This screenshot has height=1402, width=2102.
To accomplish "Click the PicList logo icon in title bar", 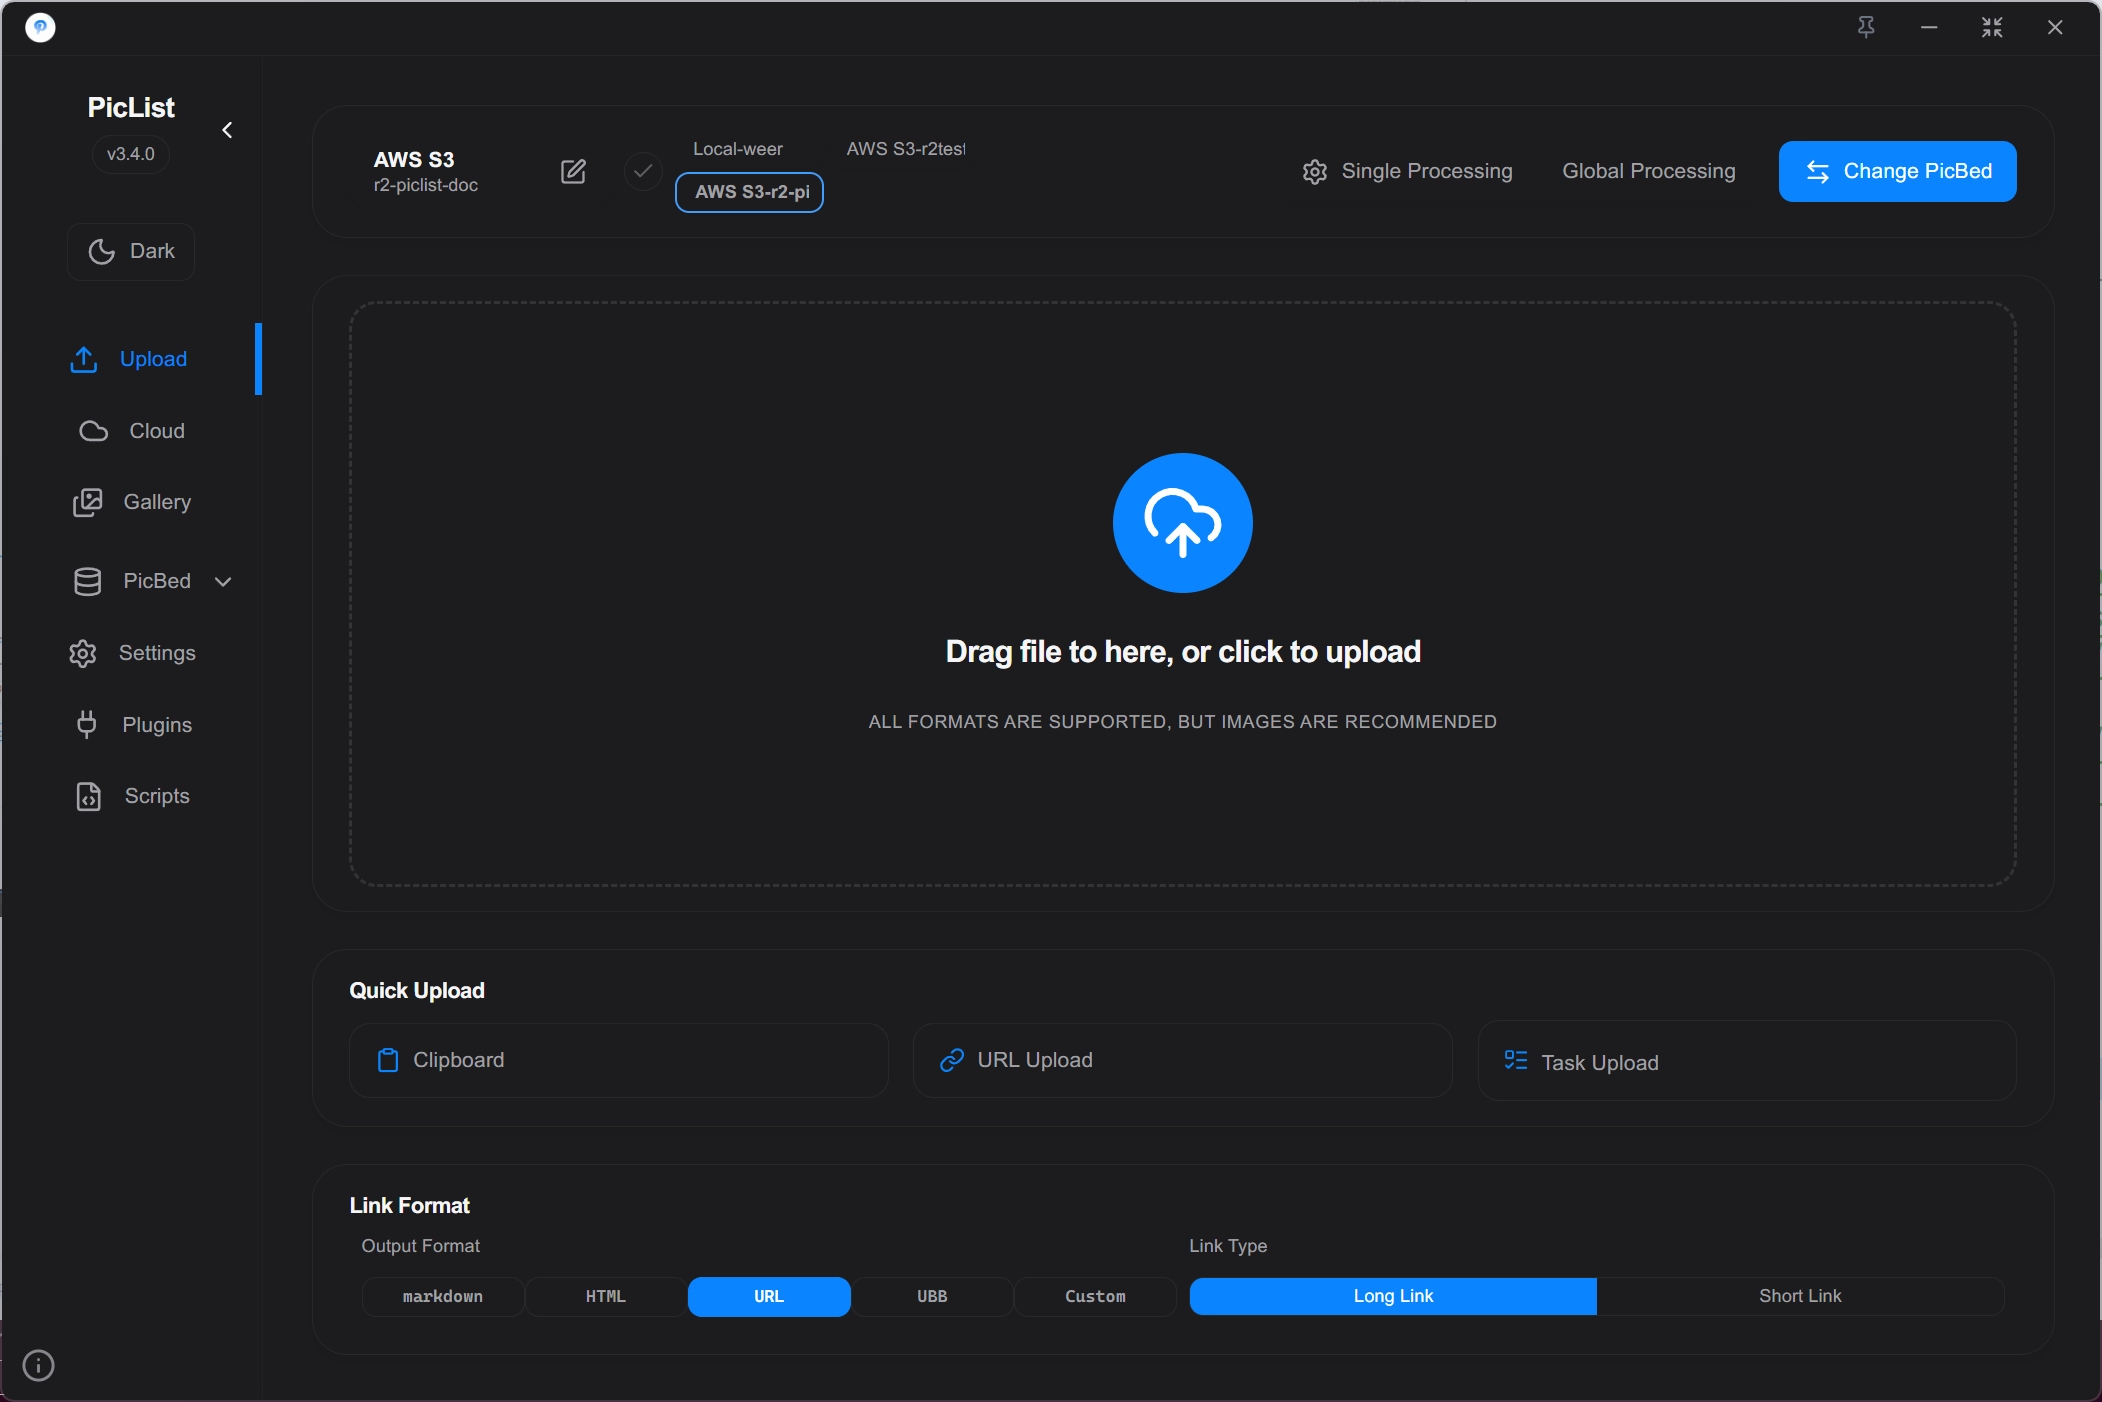I will pyautogui.click(x=40, y=27).
